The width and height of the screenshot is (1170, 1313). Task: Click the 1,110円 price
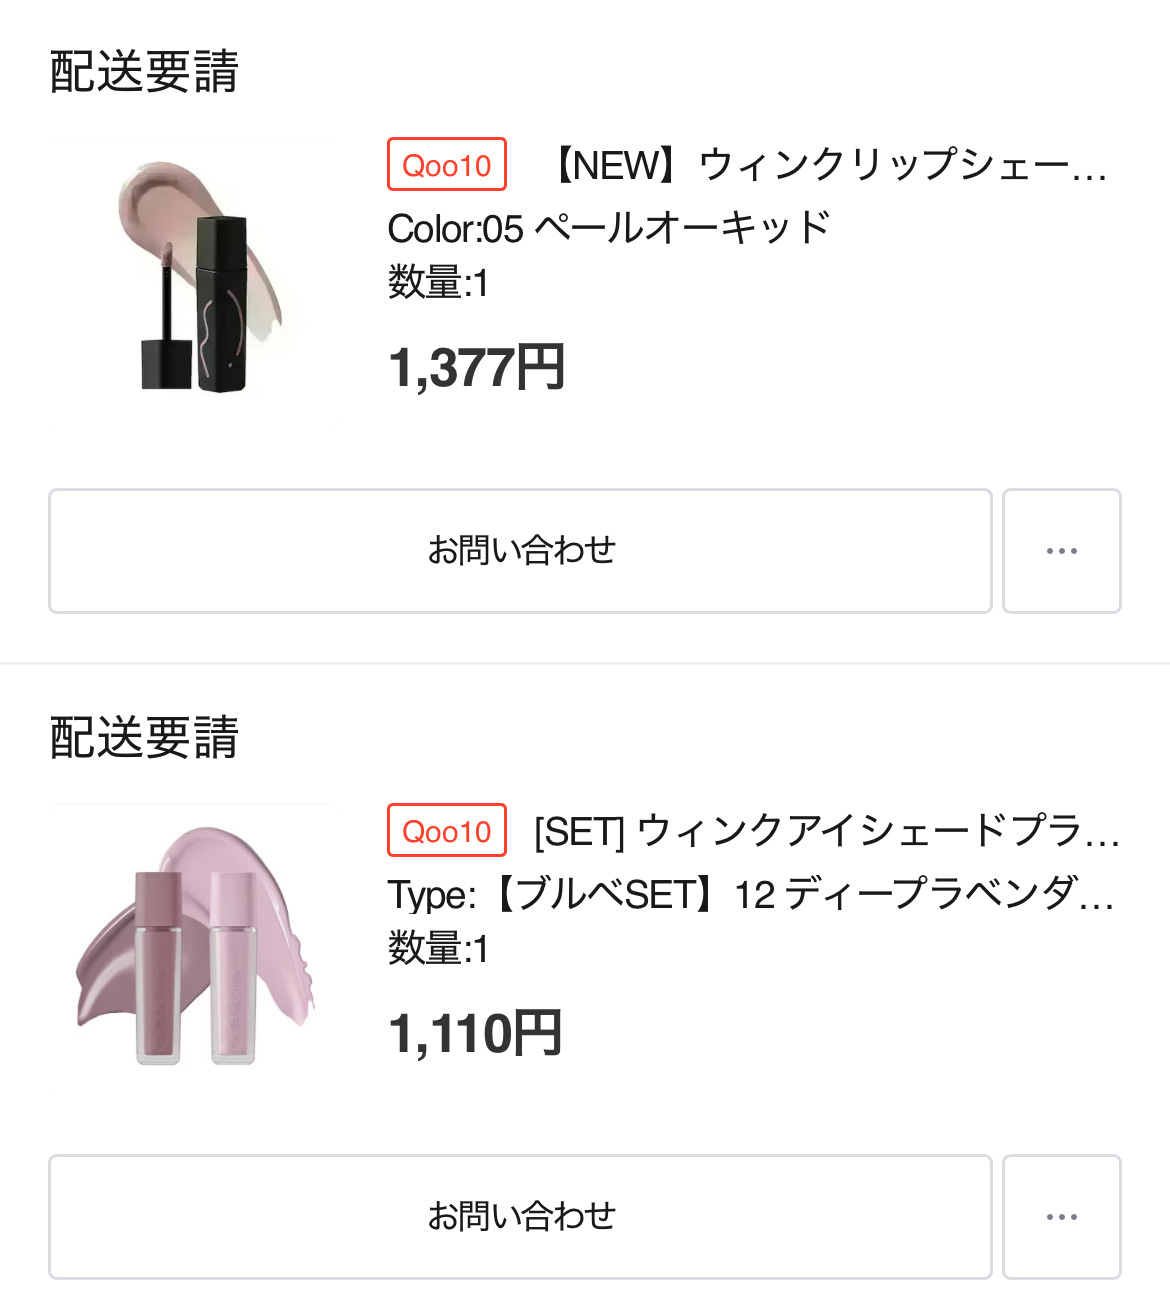point(474,1034)
